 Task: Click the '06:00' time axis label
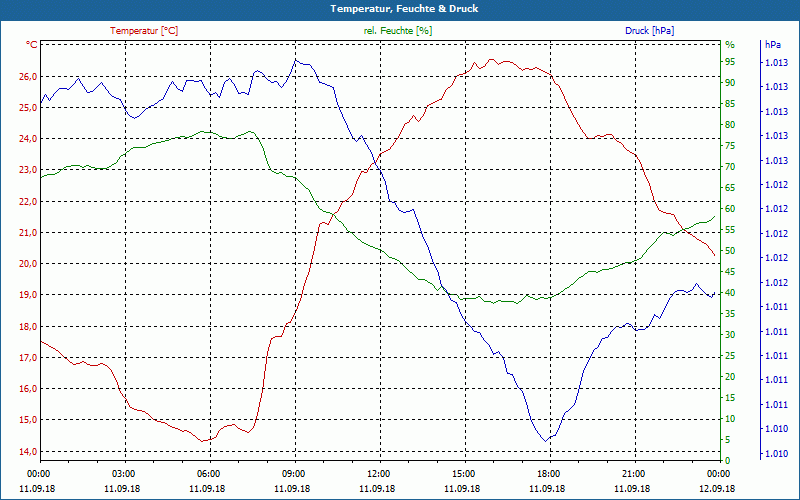pos(208,473)
